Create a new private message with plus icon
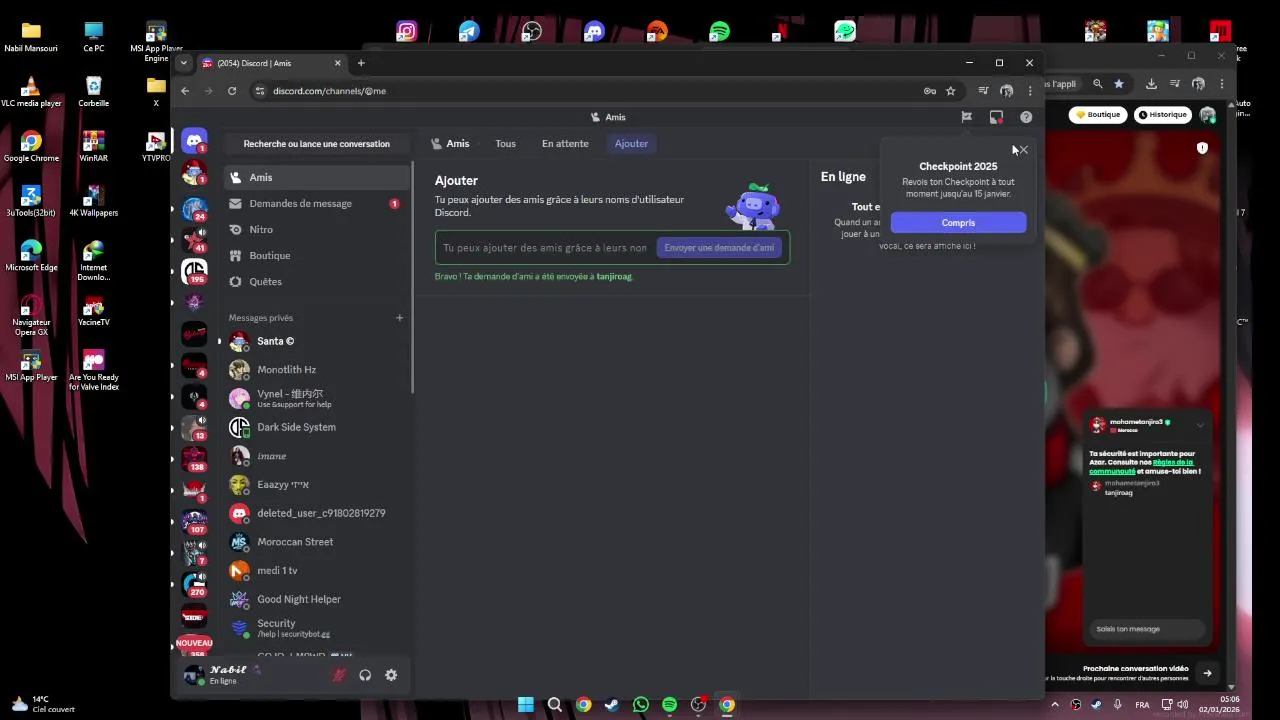The width and height of the screenshot is (1280, 720). (399, 318)
